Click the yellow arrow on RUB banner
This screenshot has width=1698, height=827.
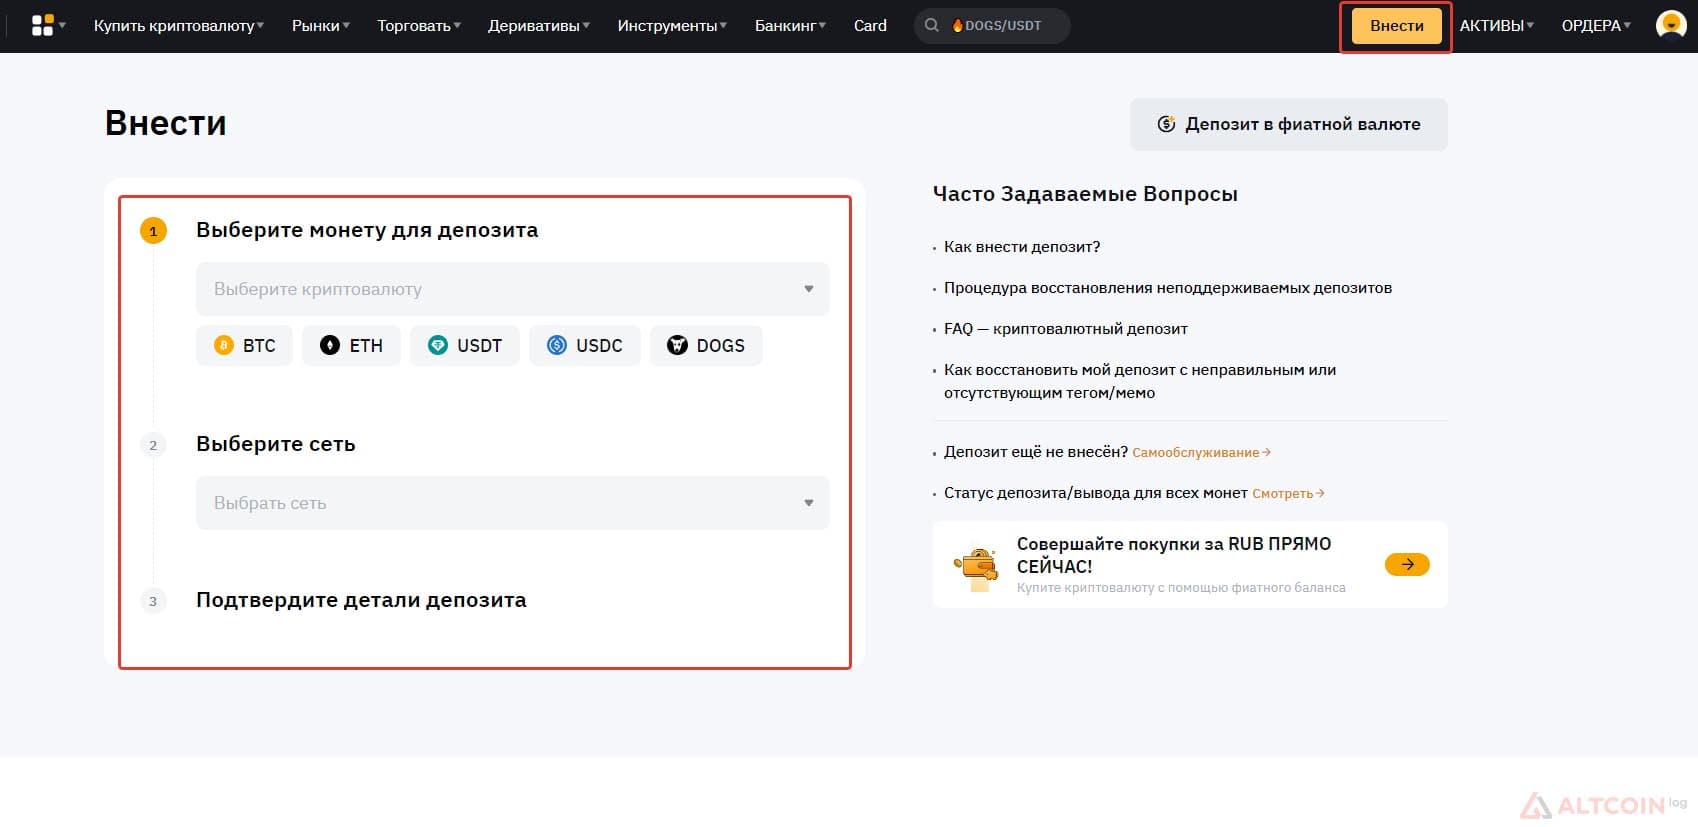1407,564
